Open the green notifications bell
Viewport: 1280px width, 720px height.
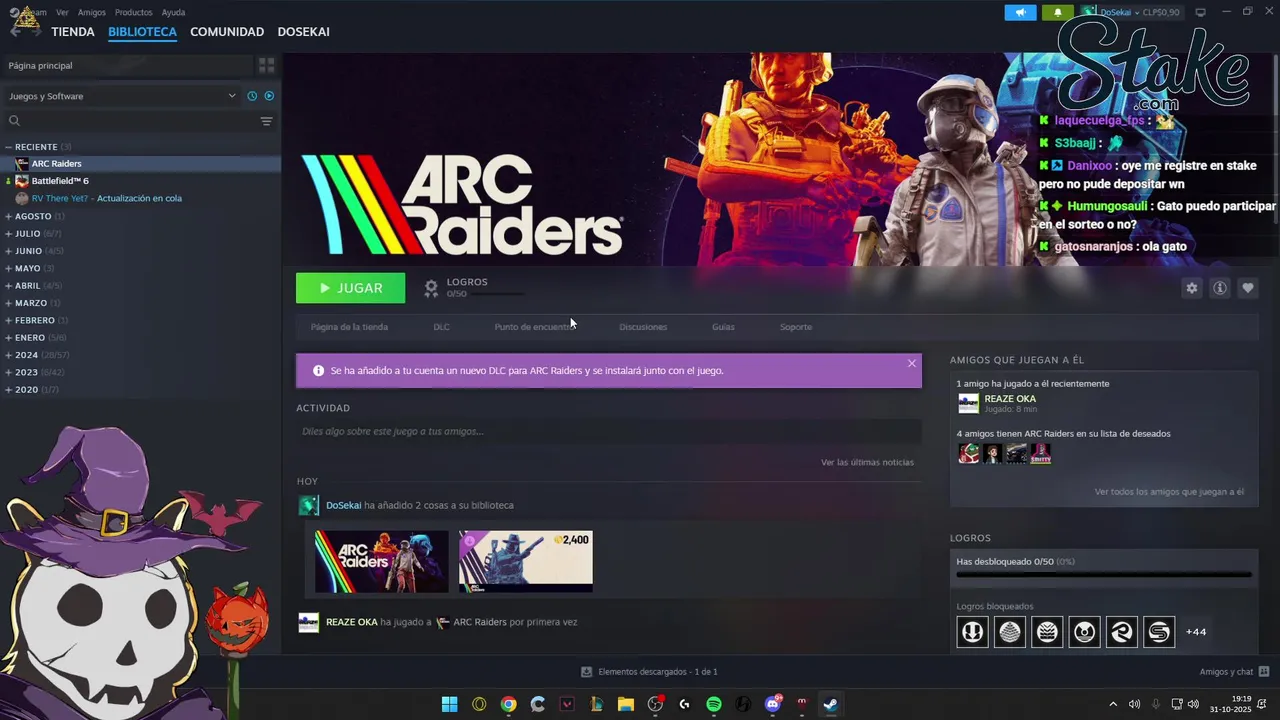tap(1058, 12)
